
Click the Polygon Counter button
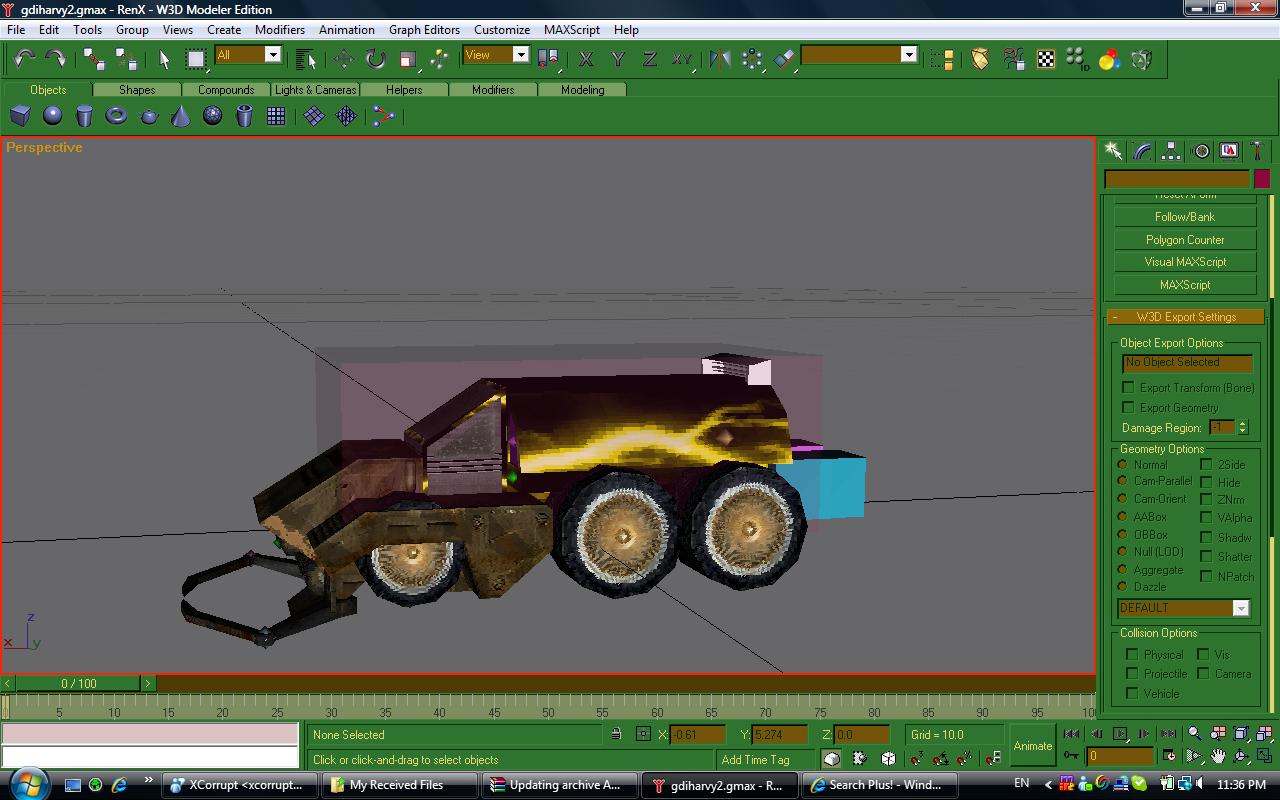click(x=1185, y=240)
